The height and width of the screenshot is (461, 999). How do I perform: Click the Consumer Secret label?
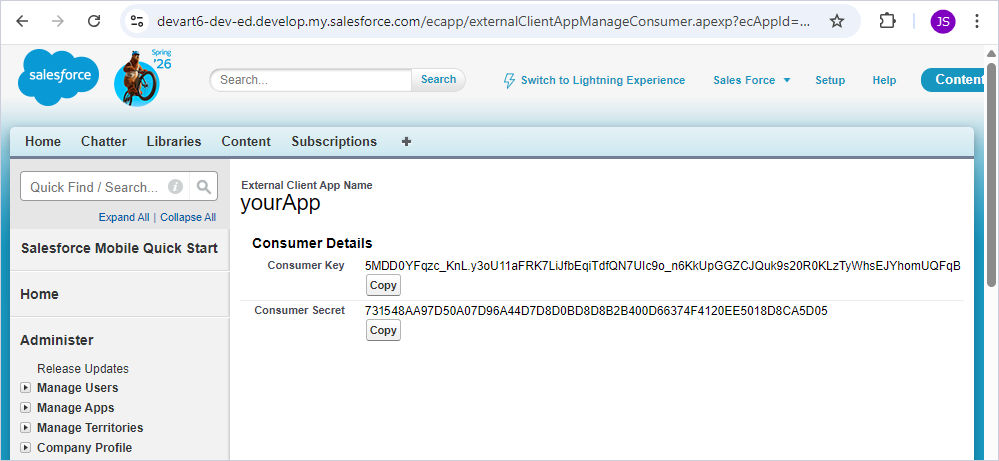(299, 310)
